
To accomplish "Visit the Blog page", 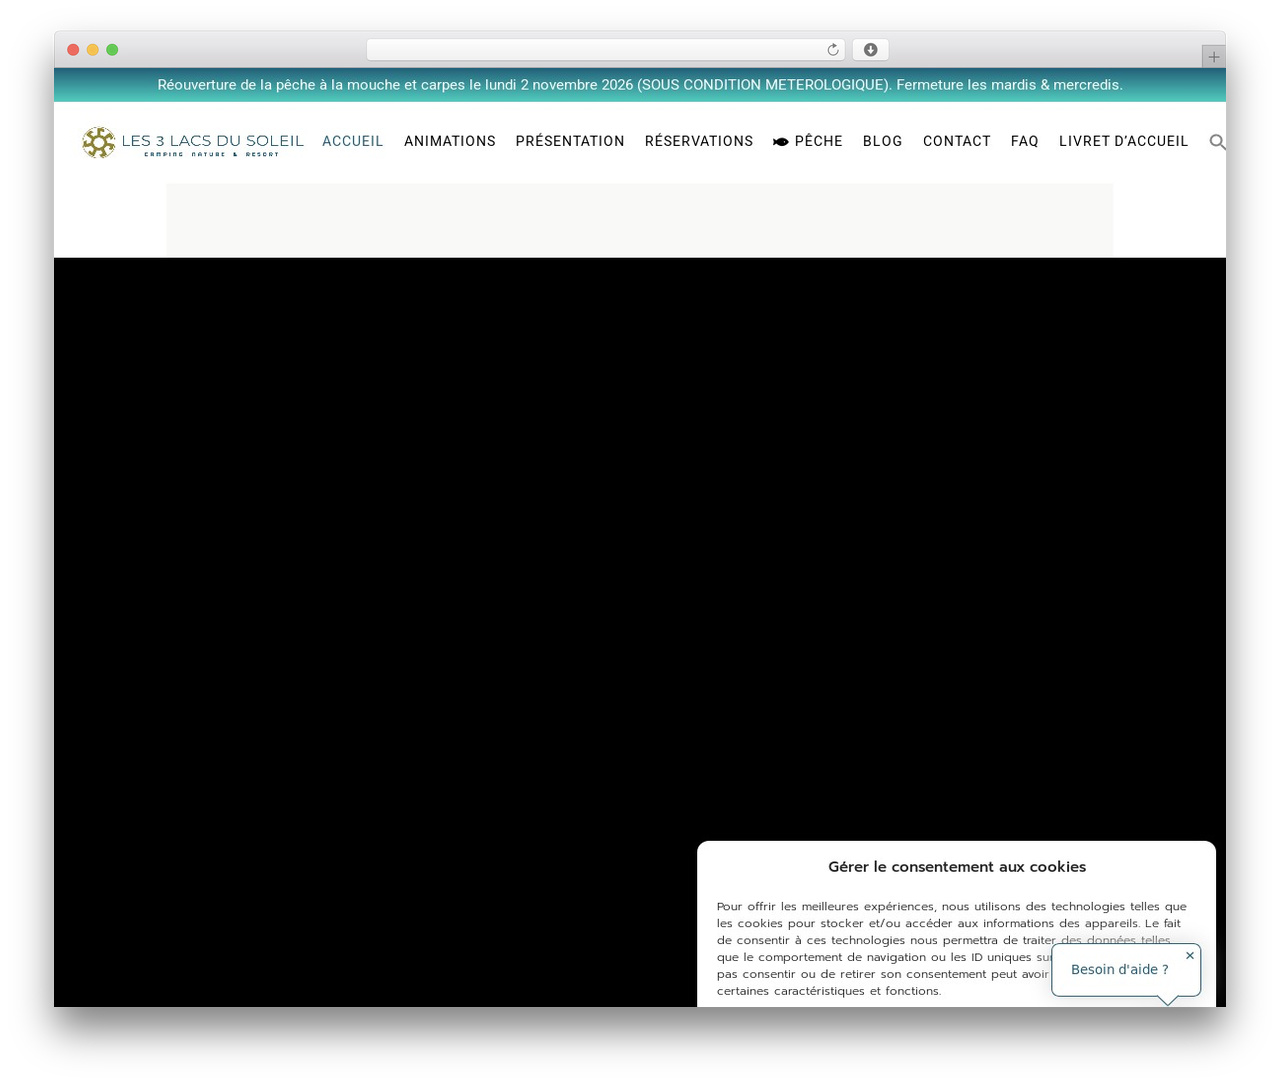I will coord(883,141).
